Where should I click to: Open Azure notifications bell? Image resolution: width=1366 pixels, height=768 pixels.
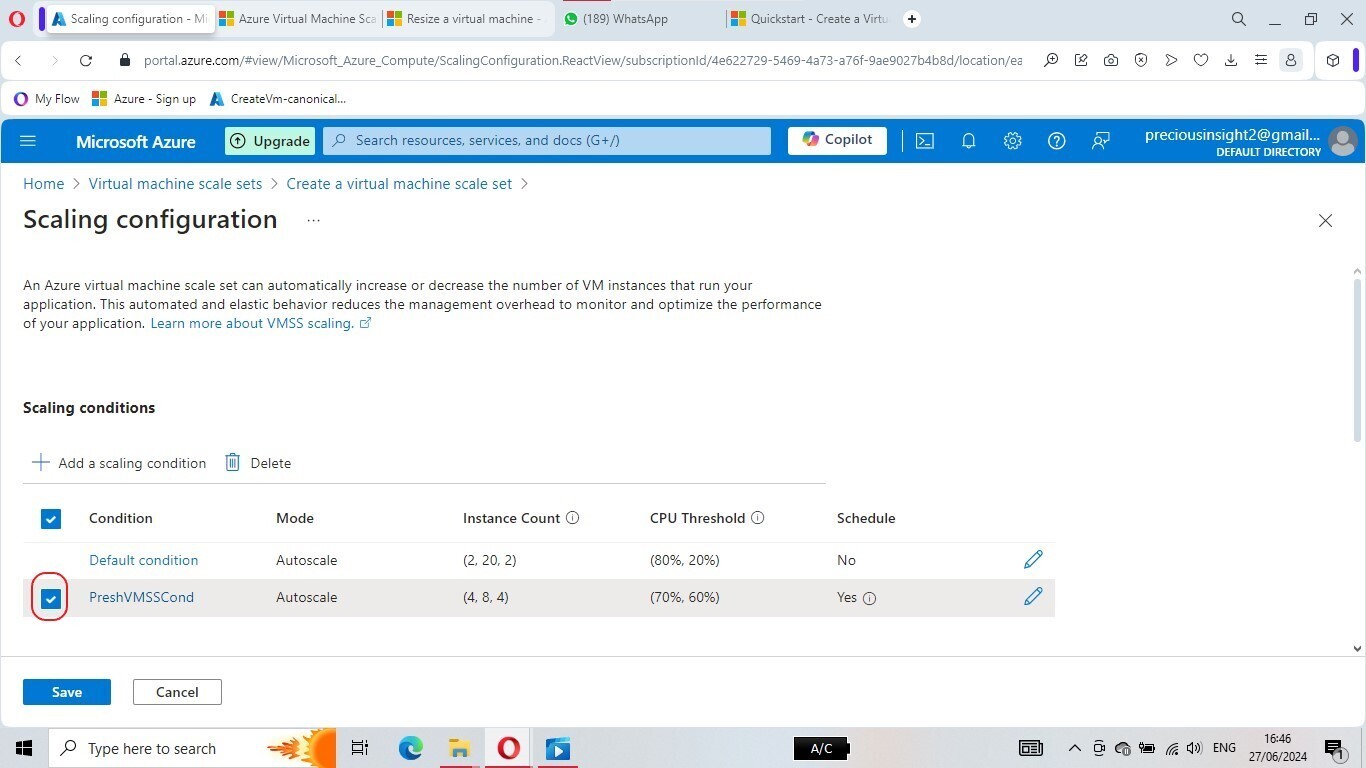click(x=969, y=141)
